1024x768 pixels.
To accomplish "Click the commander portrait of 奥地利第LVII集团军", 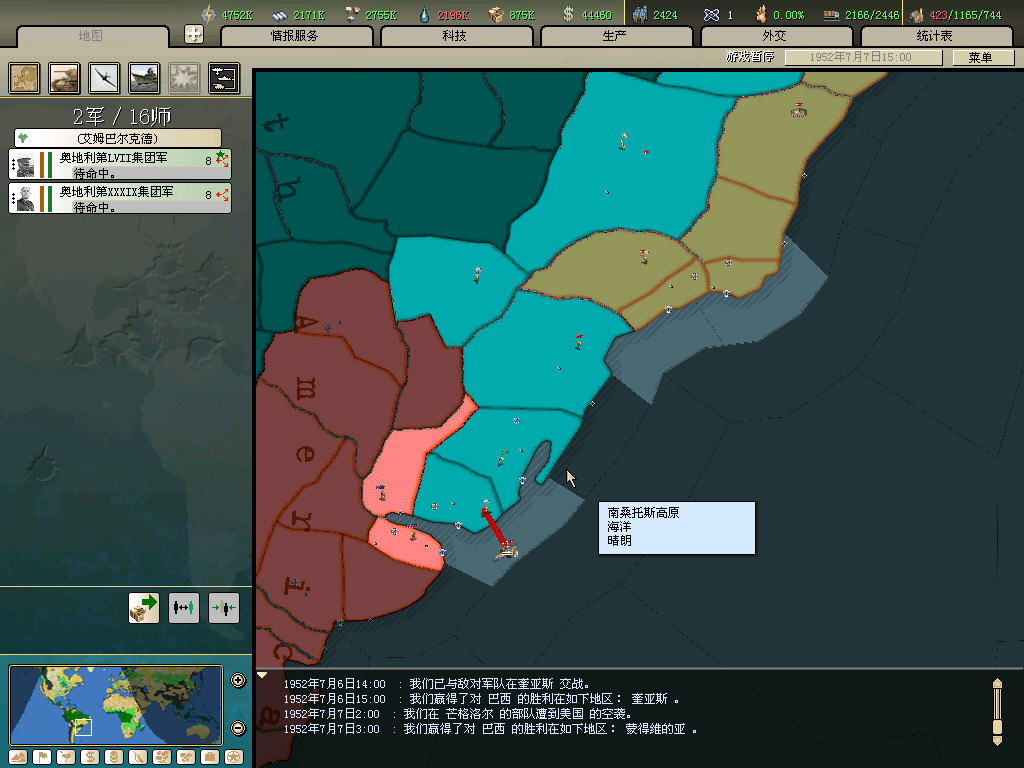I will 25,165.
